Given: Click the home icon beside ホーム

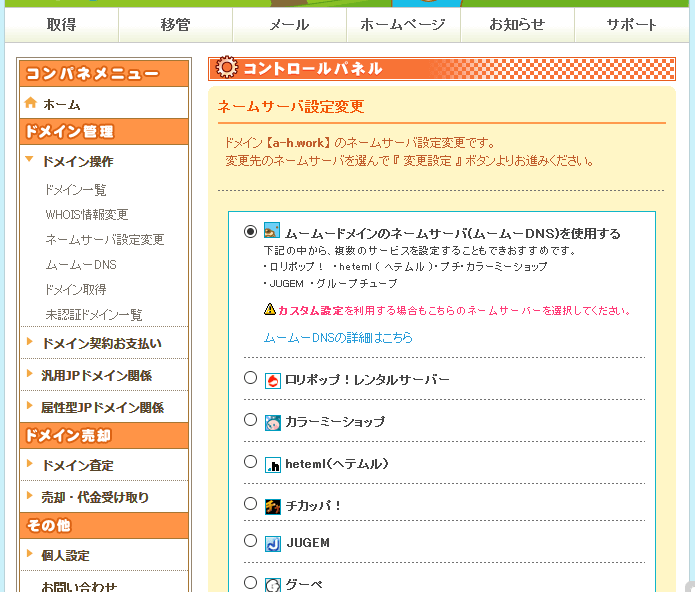Looking at the screenshot, I should click(31, 103).
